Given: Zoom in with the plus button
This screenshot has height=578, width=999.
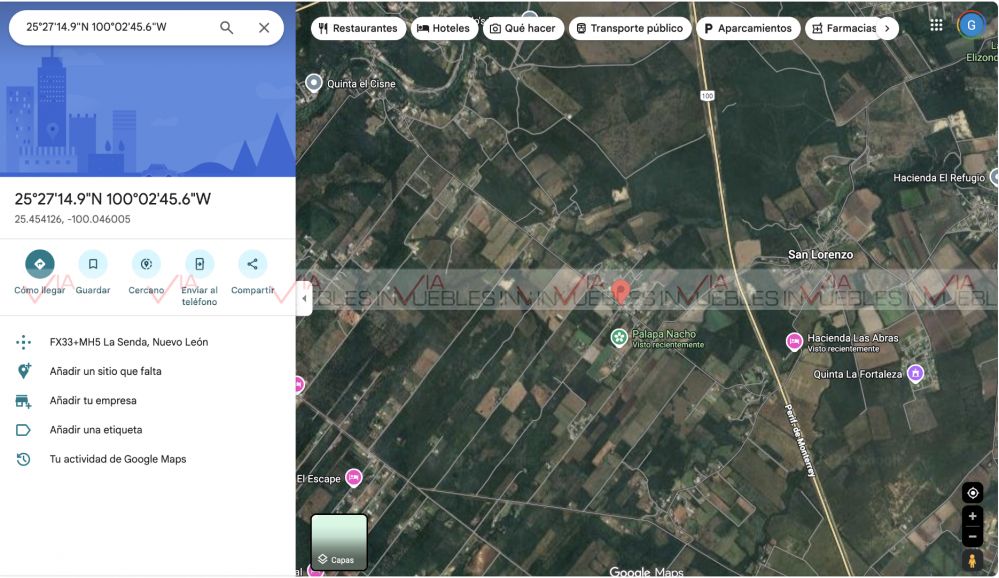Looking at the screenshot, I should pyautogui.click(x=972, y=517).
